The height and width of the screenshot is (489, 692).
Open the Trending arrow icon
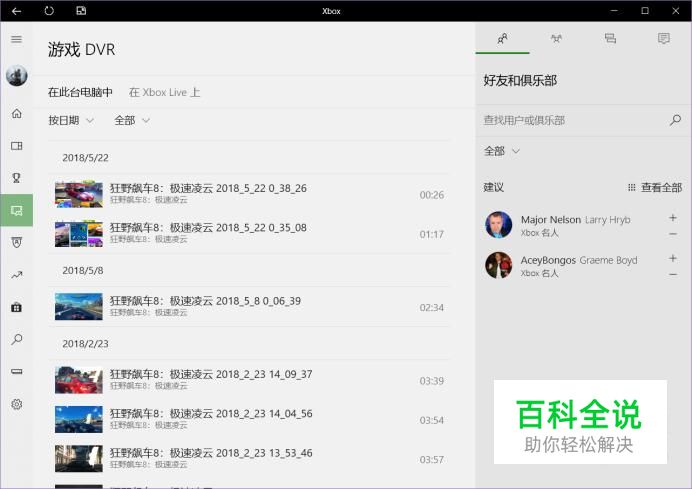[x=16, y=275]
